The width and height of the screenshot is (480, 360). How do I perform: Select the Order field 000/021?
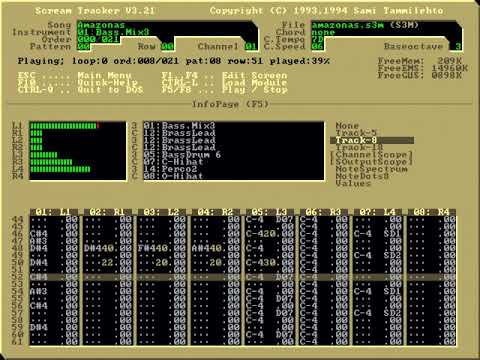tap(98, 39)
